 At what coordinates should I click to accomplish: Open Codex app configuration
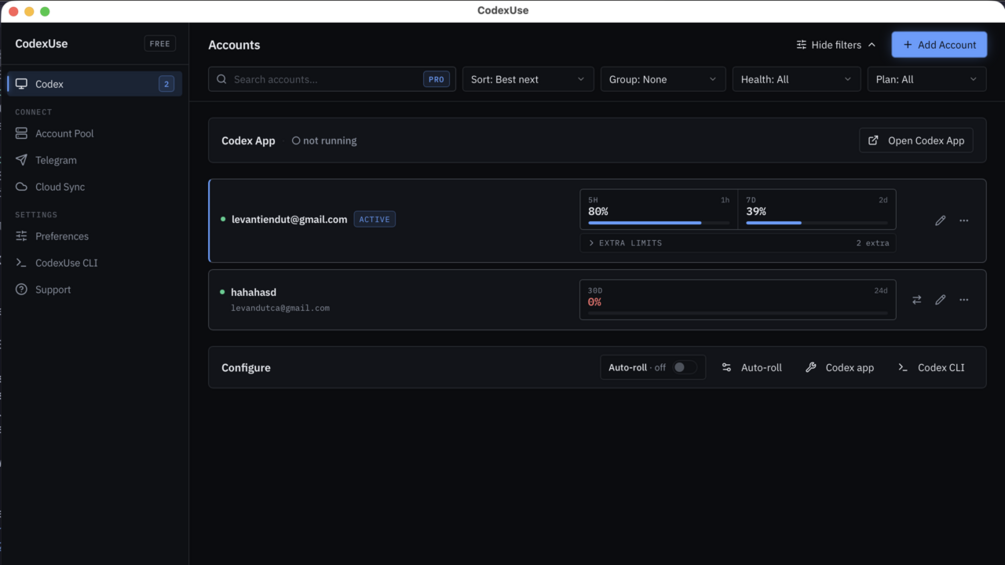coord(840,368)
